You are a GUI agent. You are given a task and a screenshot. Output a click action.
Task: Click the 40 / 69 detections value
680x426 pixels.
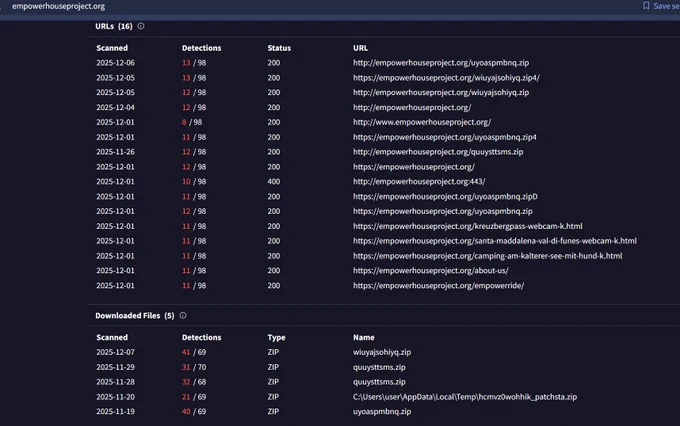[x=194, y=411]
